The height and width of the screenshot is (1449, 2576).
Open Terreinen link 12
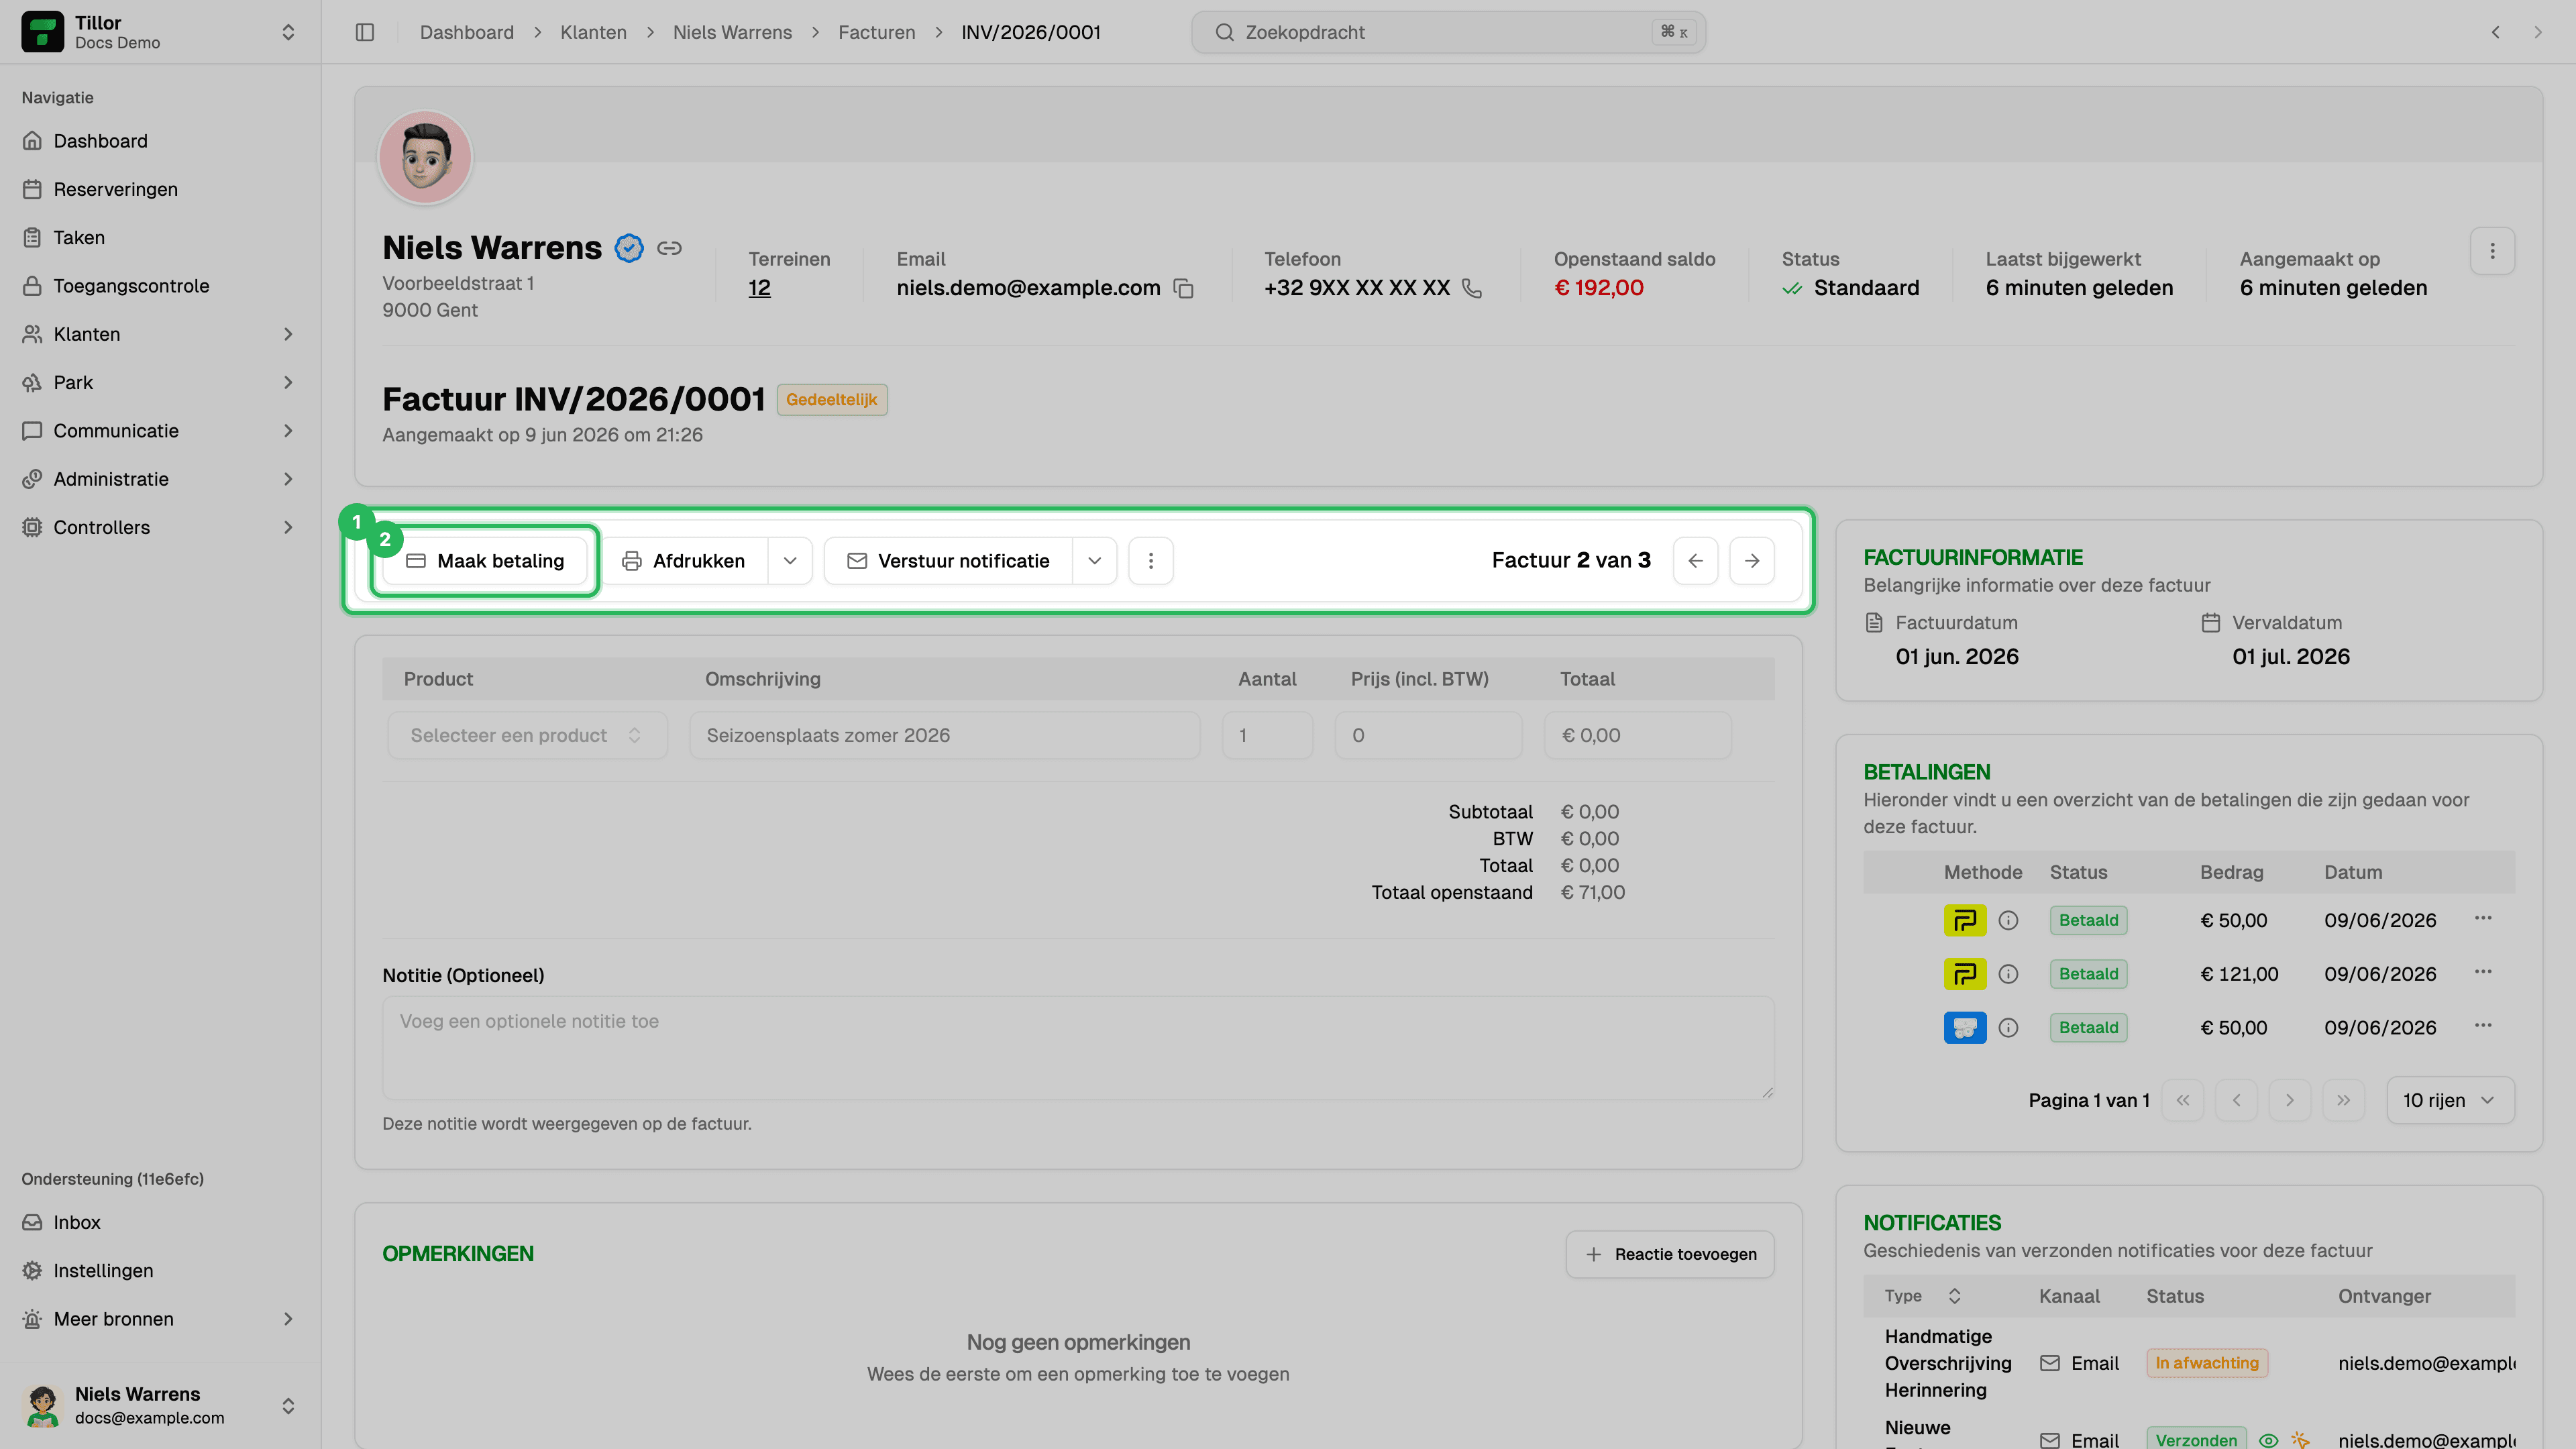point(759,288)
